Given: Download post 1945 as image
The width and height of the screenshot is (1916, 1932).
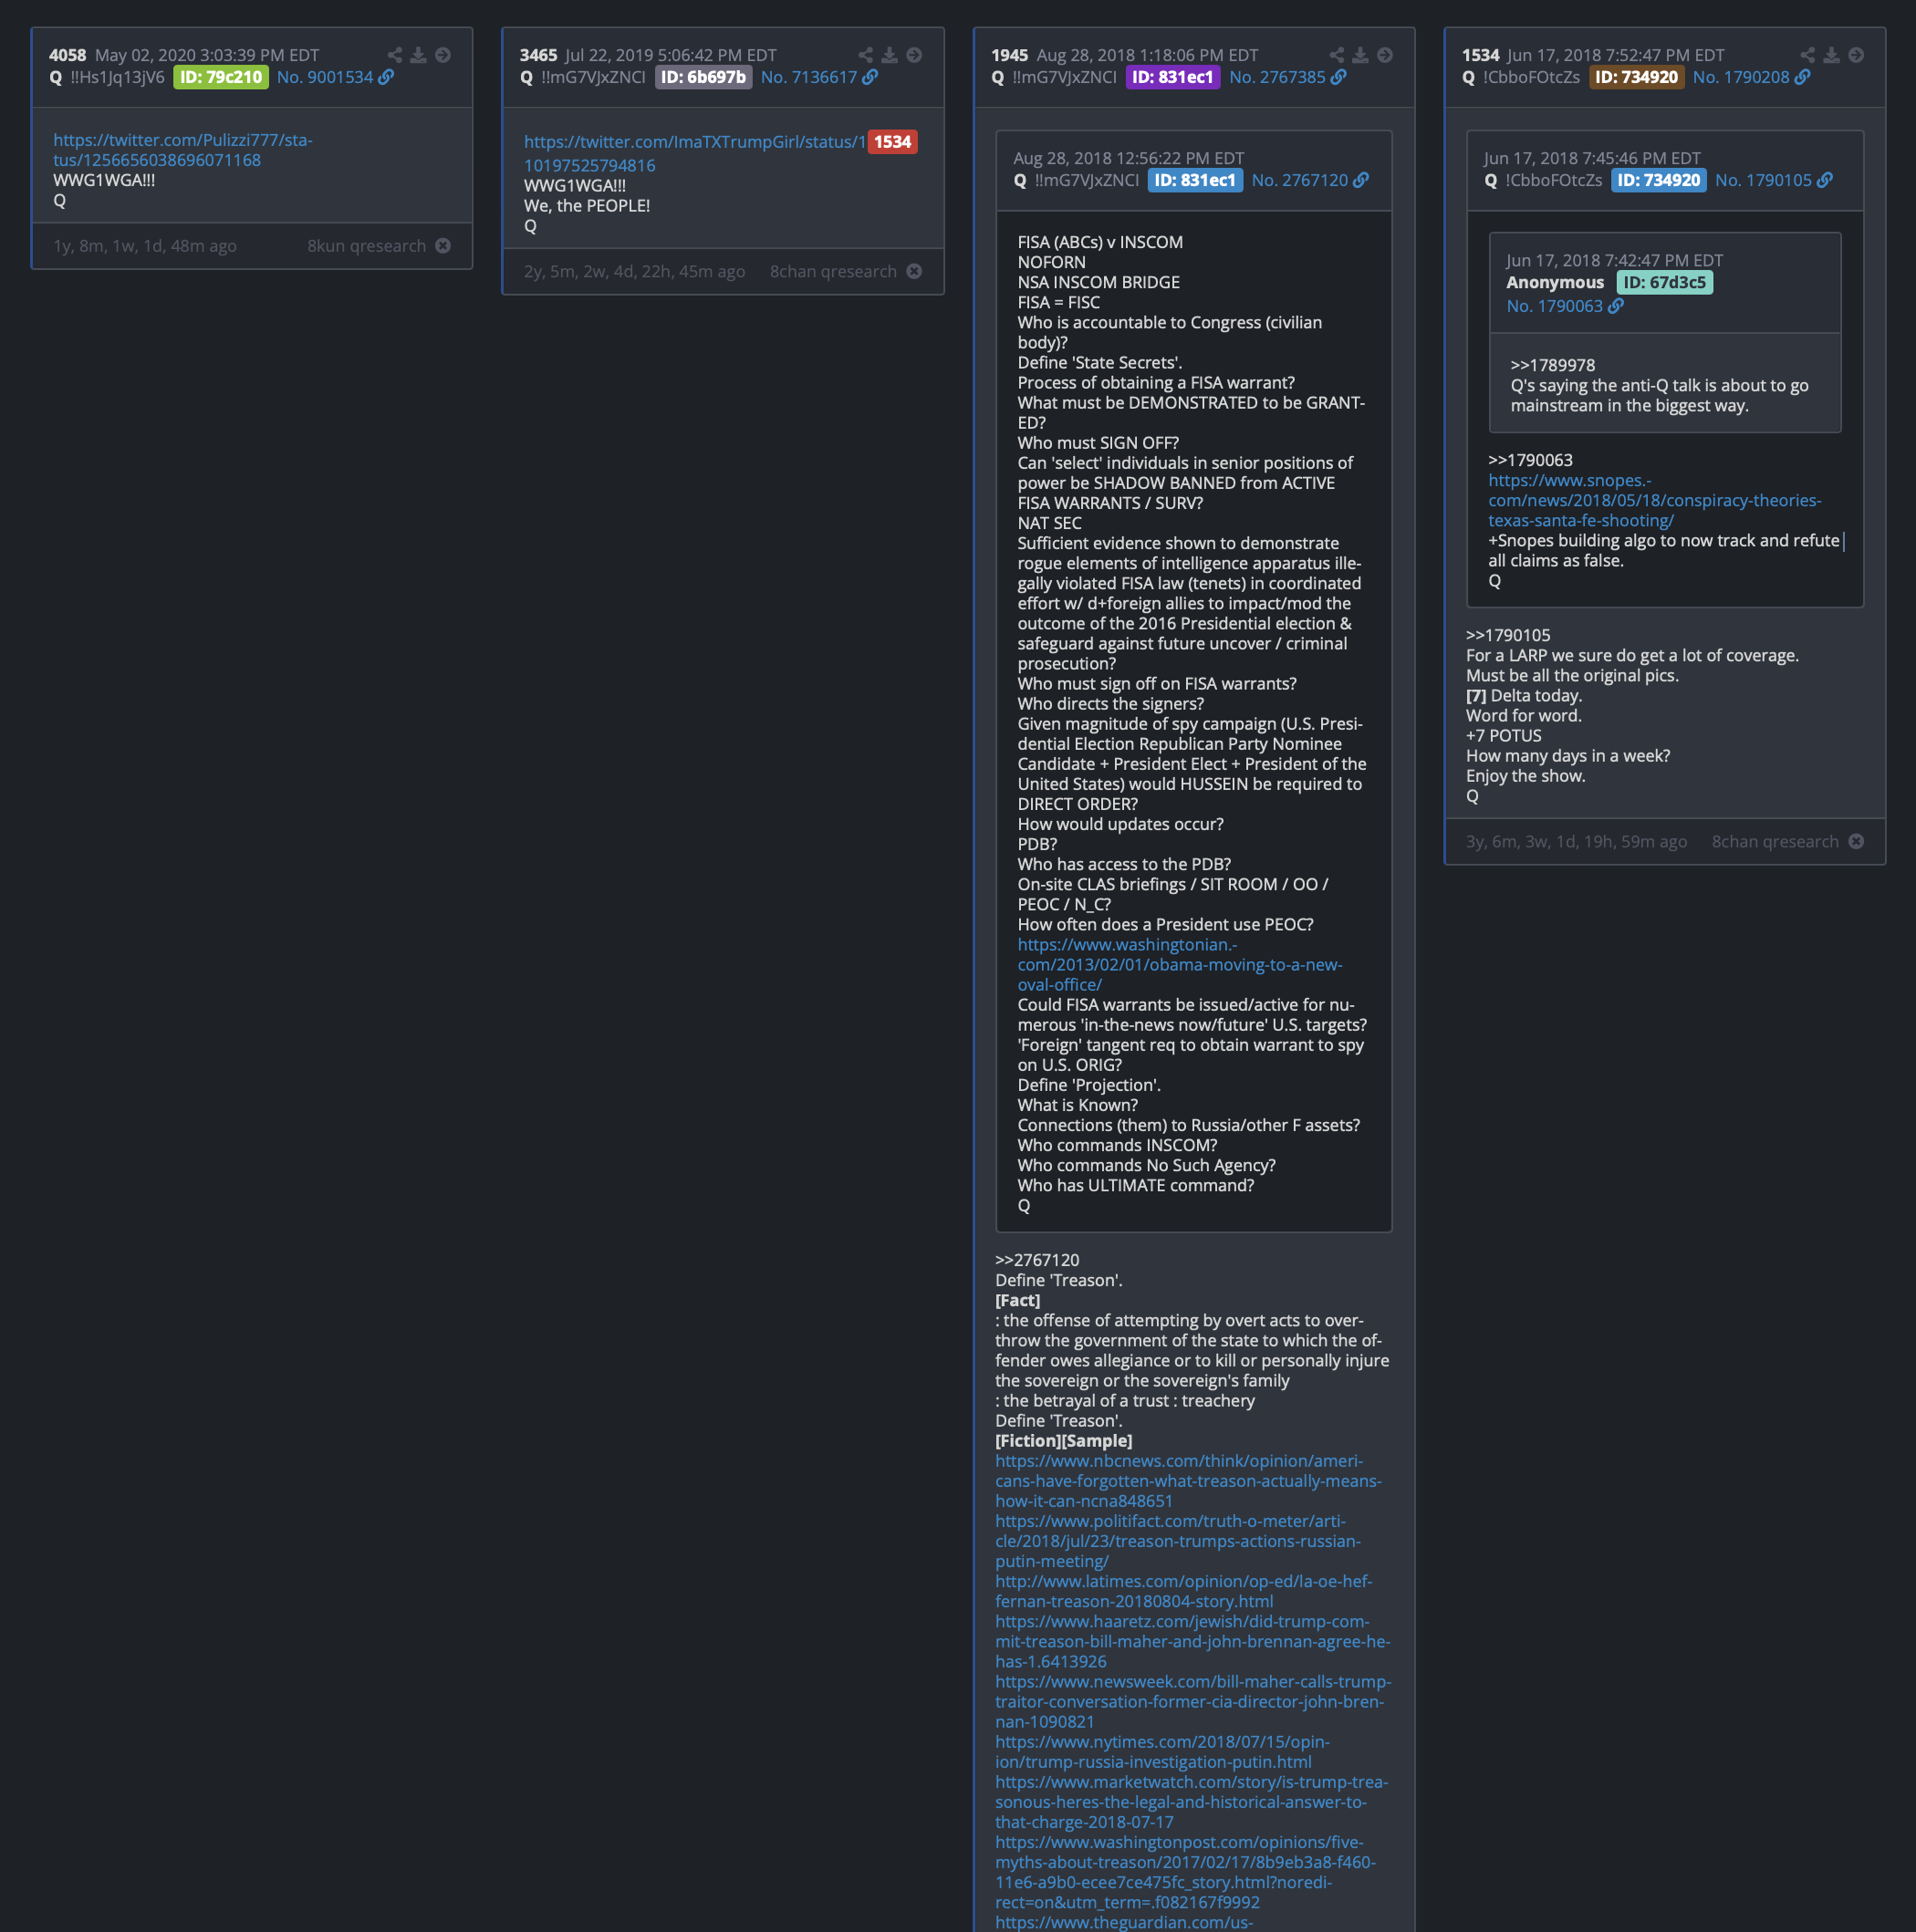Looking at the screenshot, I should (x=1360, y=55).
